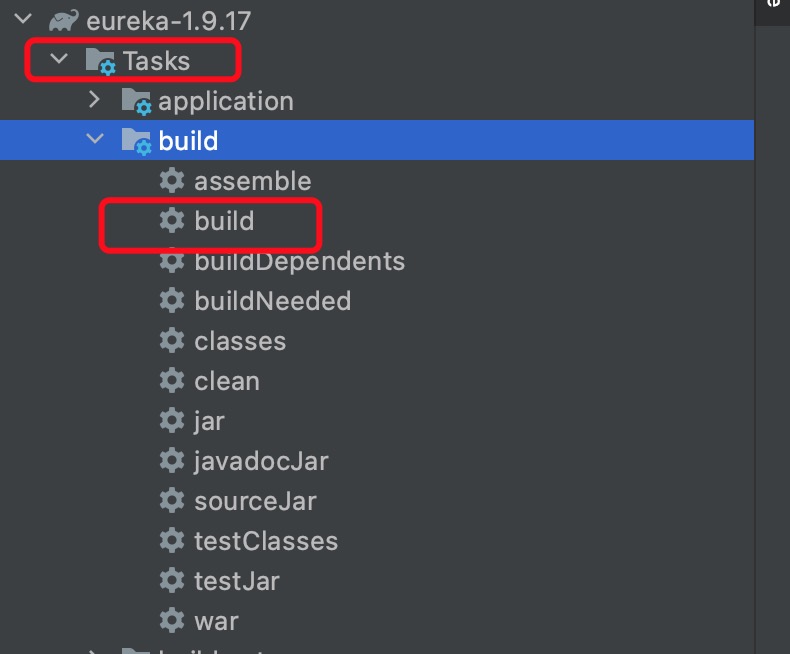This screenshot has width=790, height=654.
Task: Select the buildDependents task
Action: (x=300, y=261)
